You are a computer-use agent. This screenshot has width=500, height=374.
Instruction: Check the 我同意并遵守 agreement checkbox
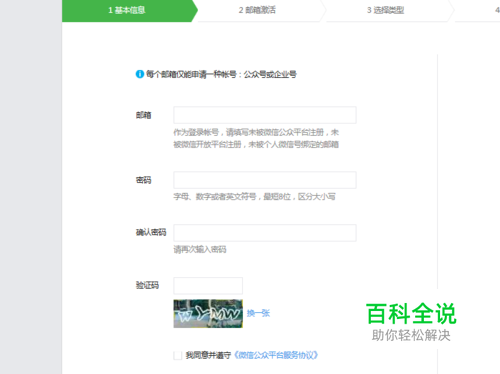click(178, 355)
